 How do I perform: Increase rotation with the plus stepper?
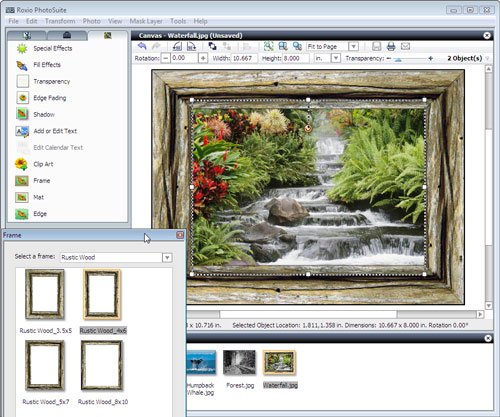203,58
